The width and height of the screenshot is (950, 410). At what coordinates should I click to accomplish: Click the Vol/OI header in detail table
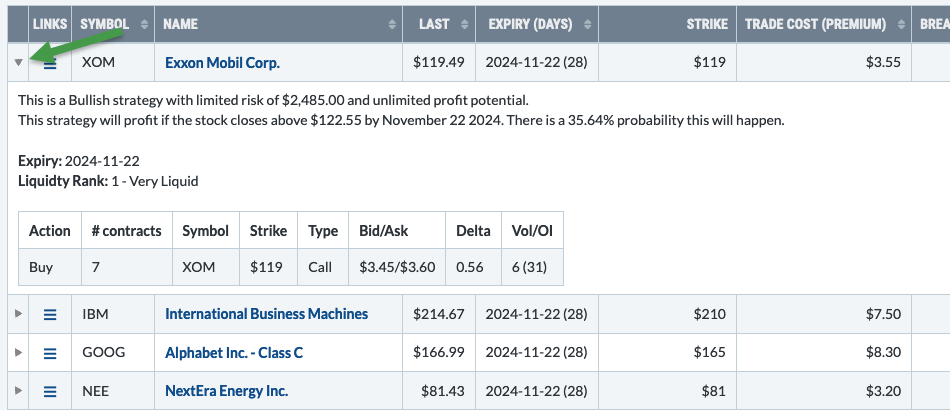point(533,231)
